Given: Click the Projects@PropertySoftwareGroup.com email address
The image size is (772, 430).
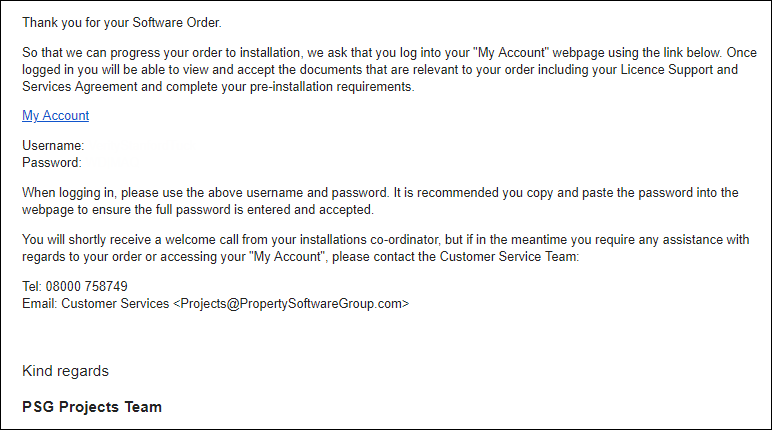Looking at the screenshot, I should pos(291,303).
